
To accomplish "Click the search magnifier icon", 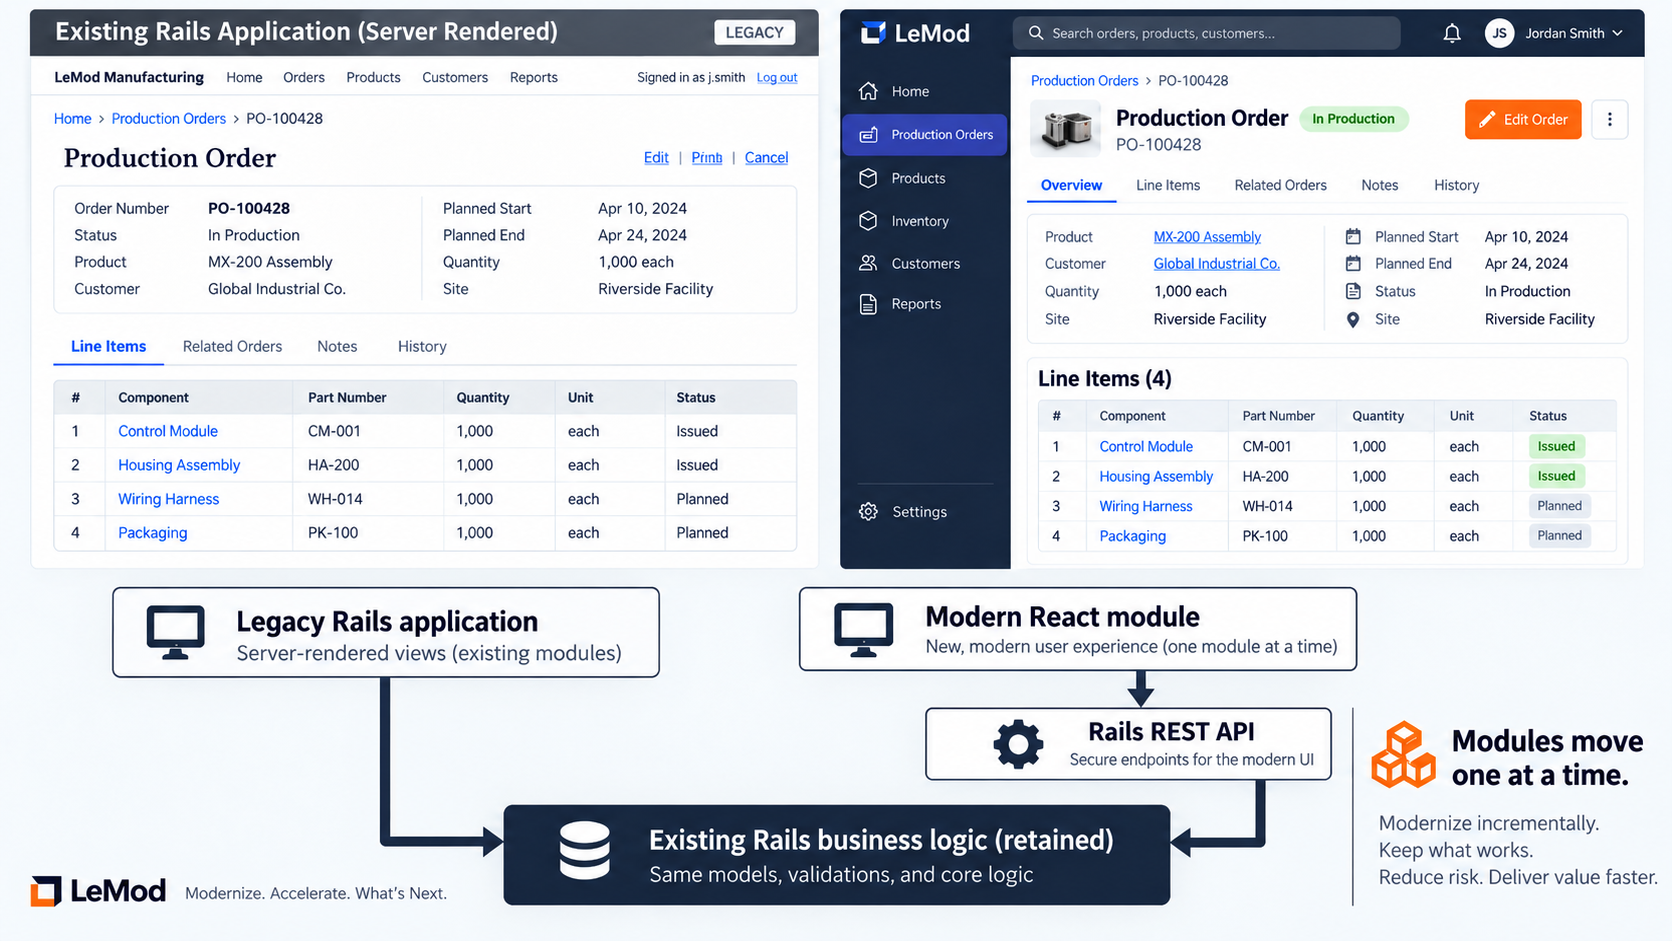I will [1036, 33].
